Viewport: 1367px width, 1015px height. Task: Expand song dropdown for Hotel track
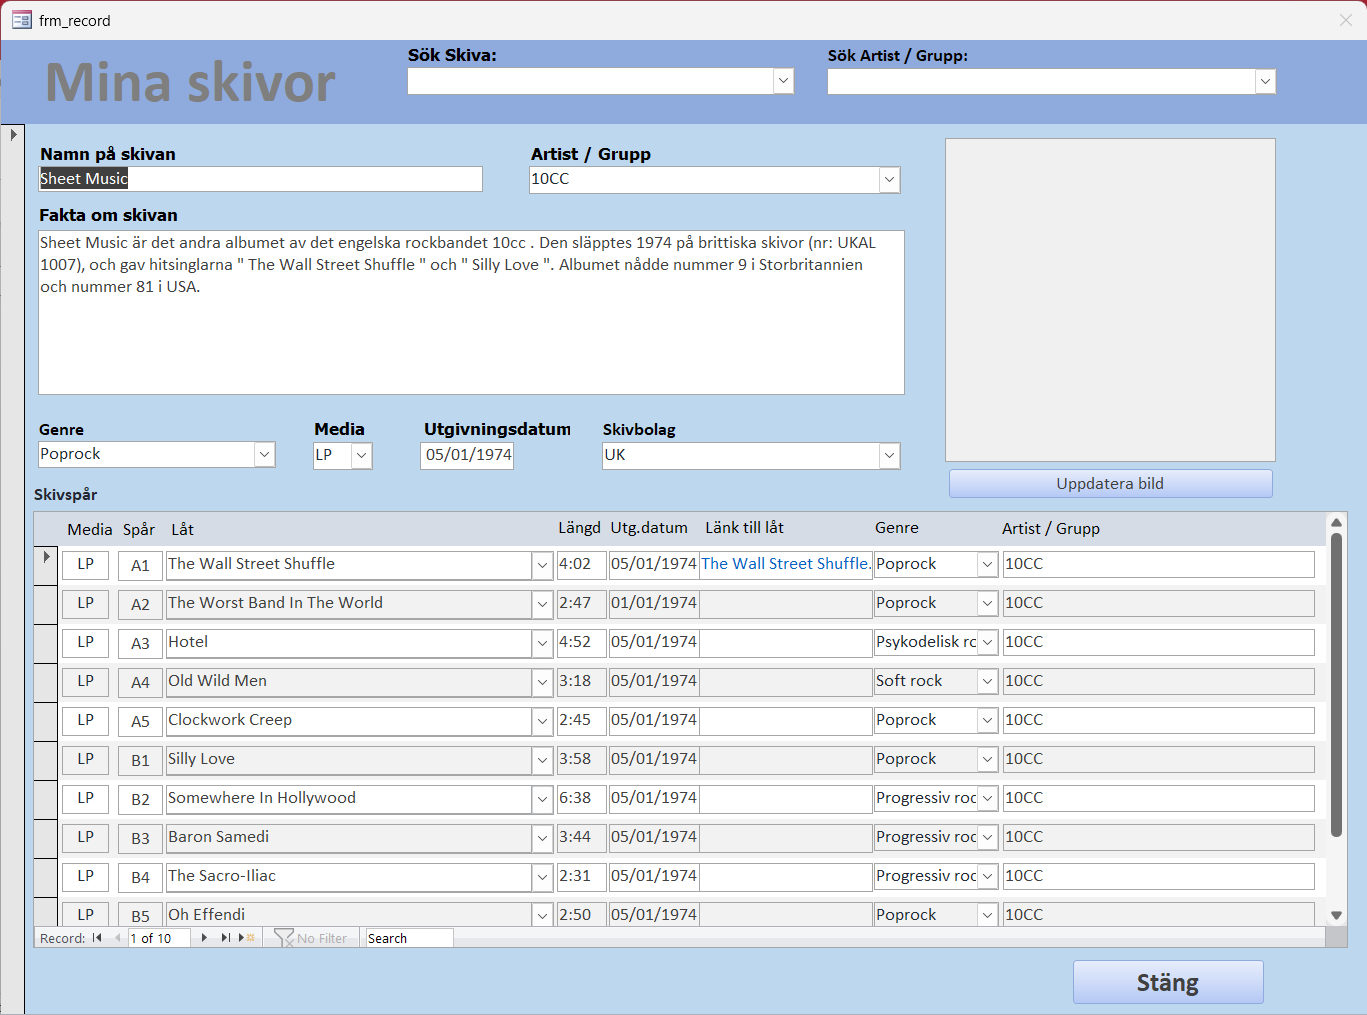click(542, 643)
